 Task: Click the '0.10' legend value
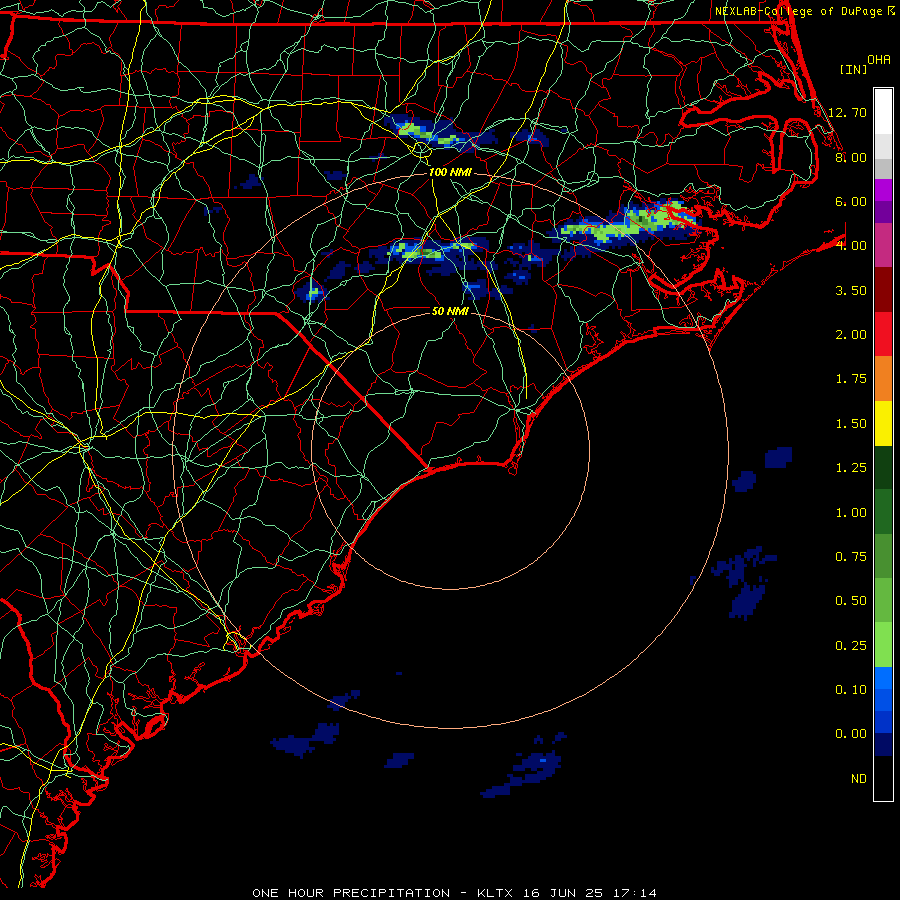(x=851, y=690)
